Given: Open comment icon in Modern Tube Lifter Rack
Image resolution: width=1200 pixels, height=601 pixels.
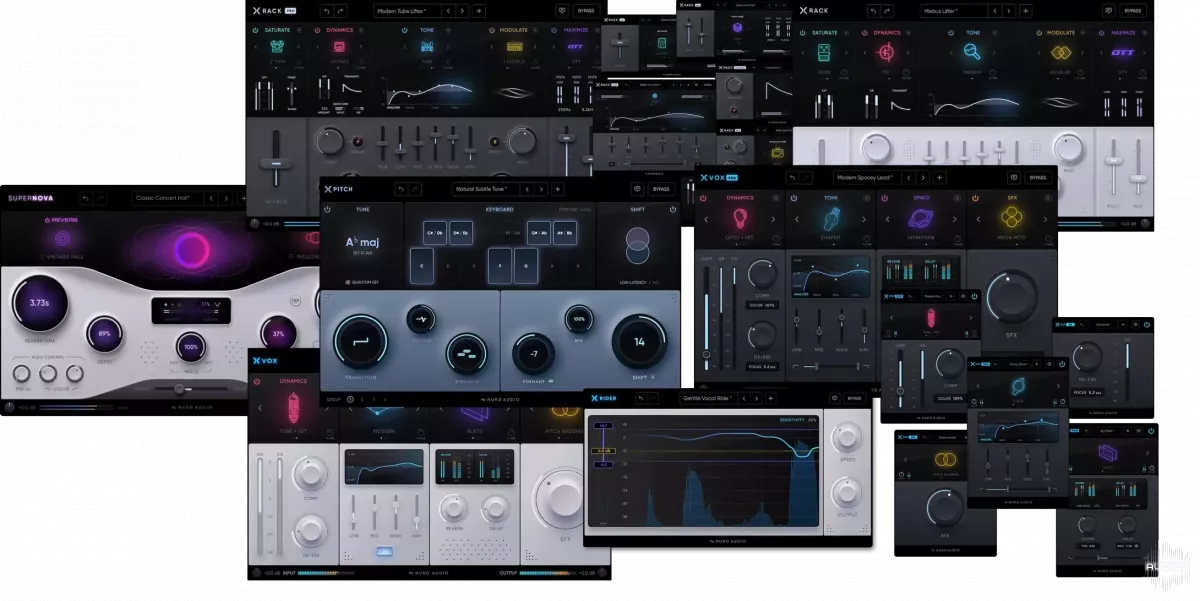Looking at the screenshot, I should pos(560,11).
